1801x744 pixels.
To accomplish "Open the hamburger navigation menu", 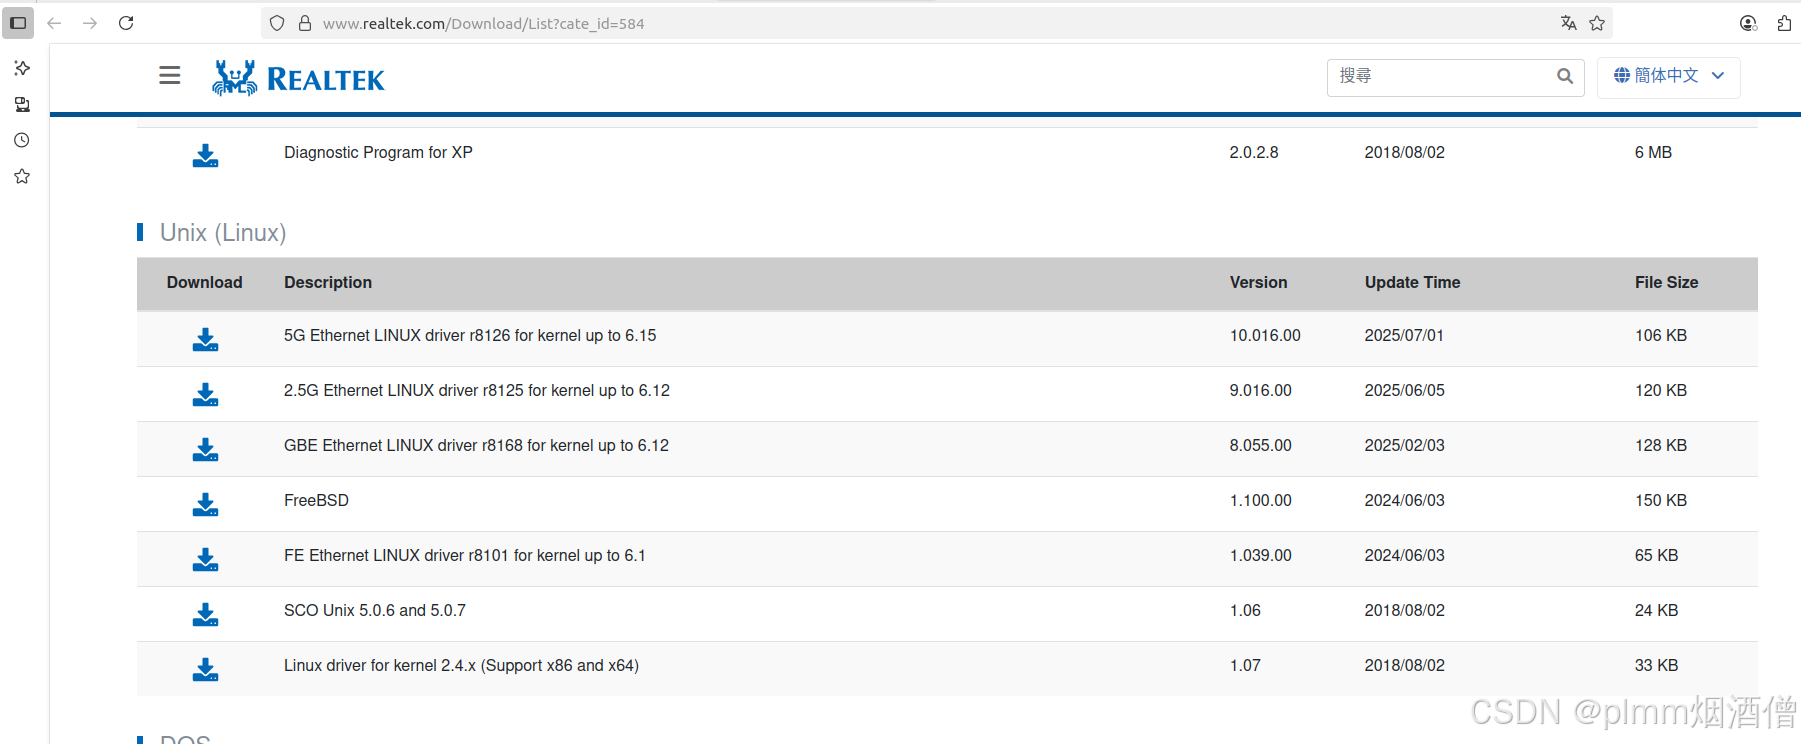I will click(170, 75).
